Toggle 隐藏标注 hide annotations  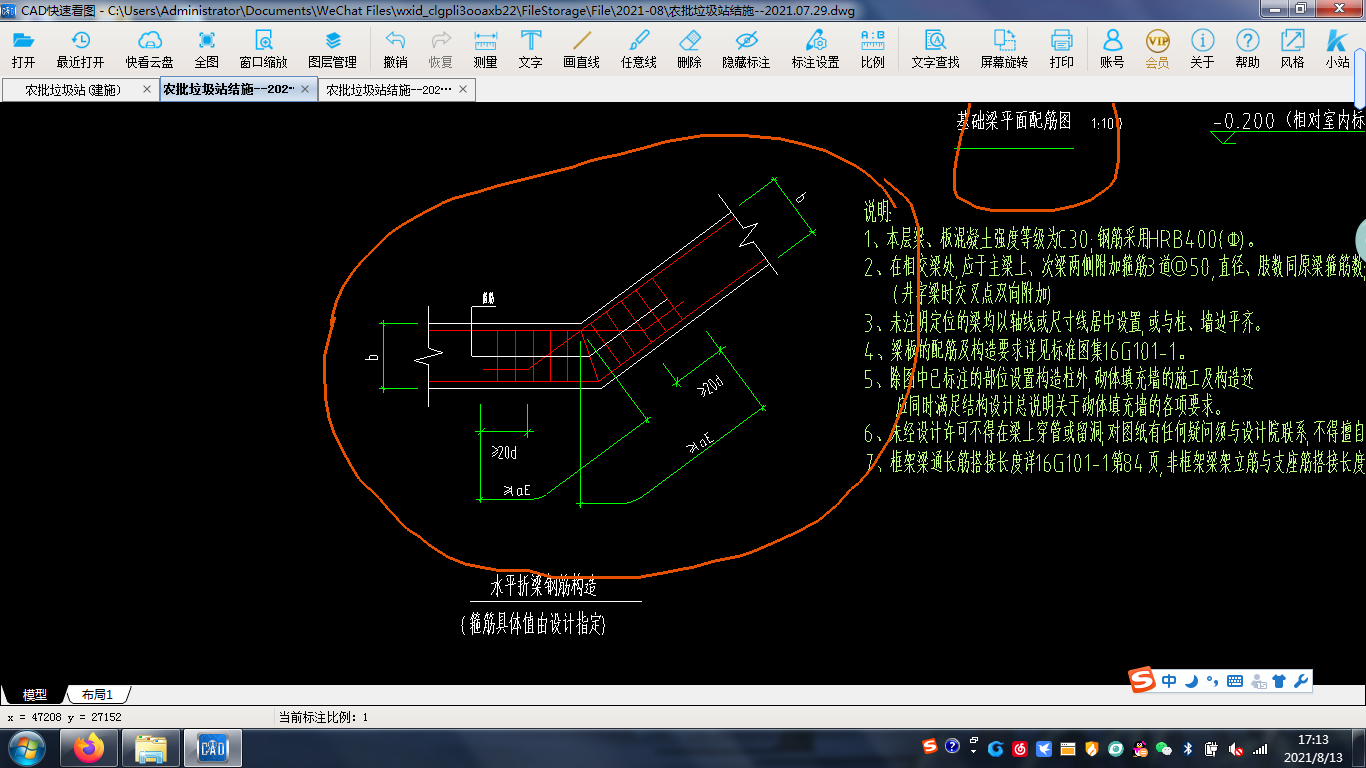tap(746, 49)
